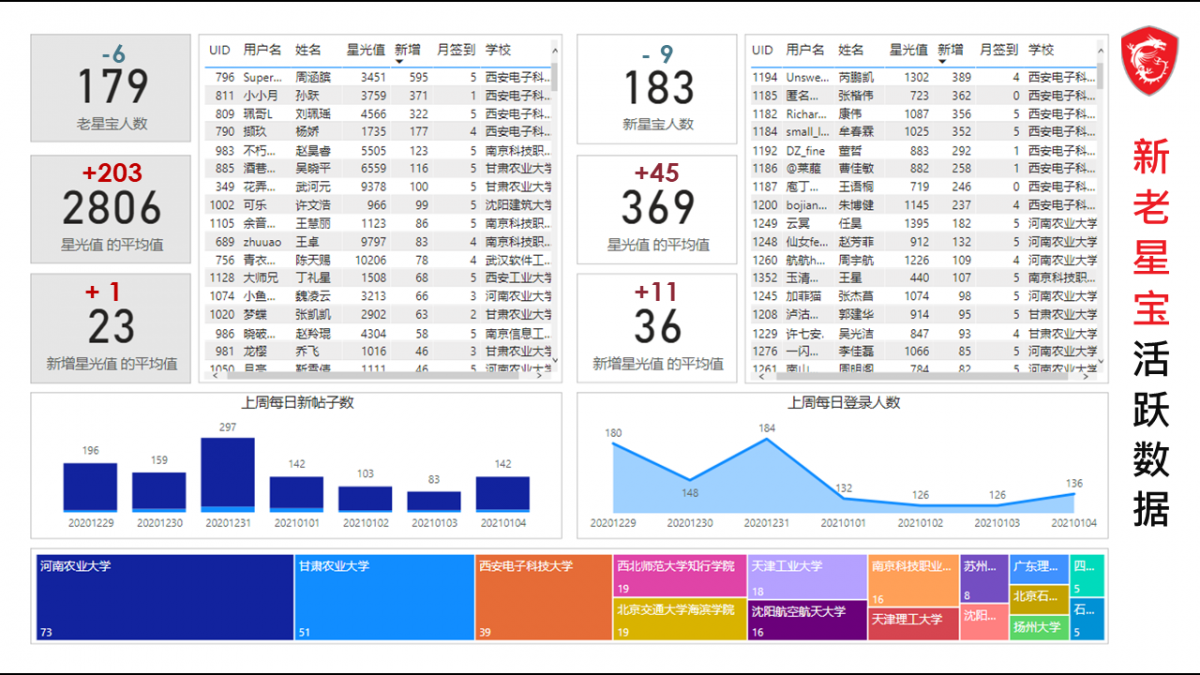Click scroll-down arrow of 老星宝 table scrollbar
Viewport: 1200px width, 675px height.
555,361
